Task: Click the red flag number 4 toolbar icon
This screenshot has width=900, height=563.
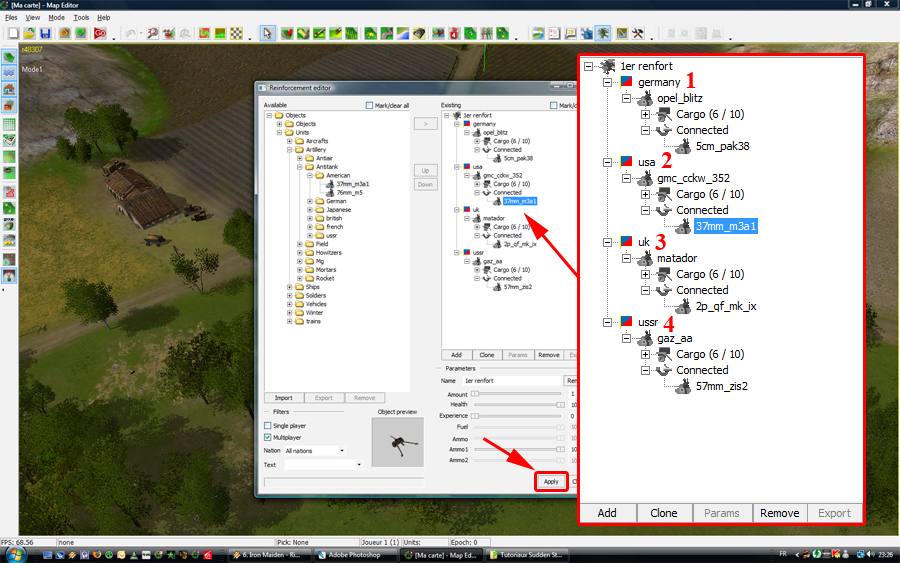Action: click(x=454, y=33)
